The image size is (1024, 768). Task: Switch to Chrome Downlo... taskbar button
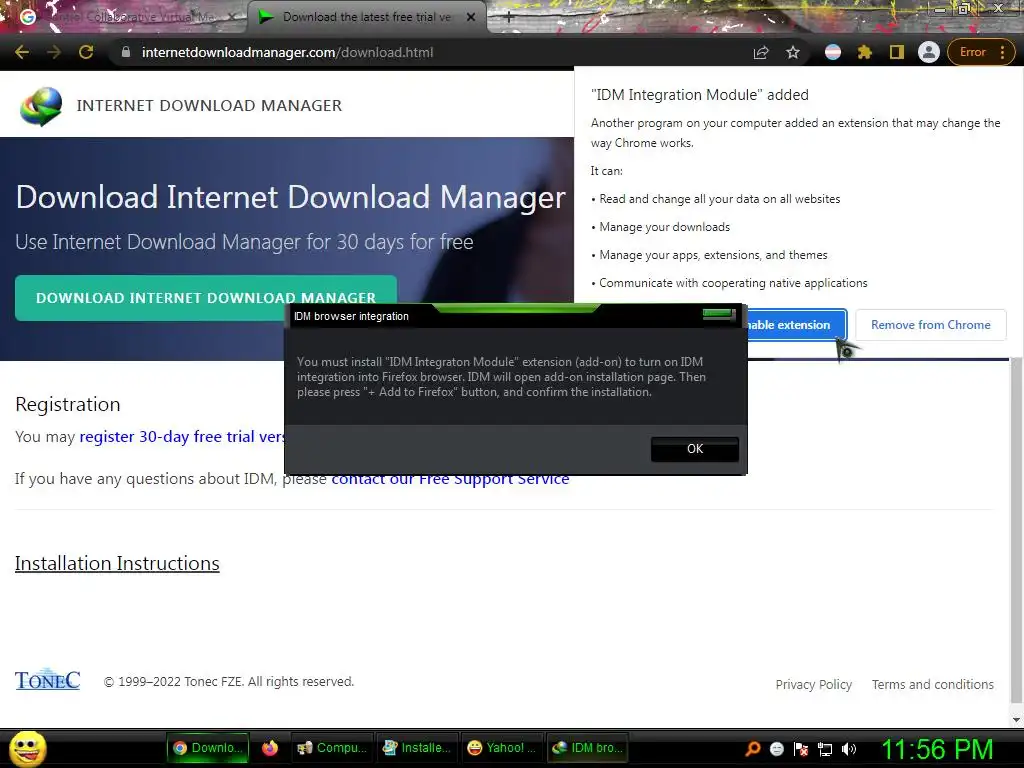coord(208,748)
